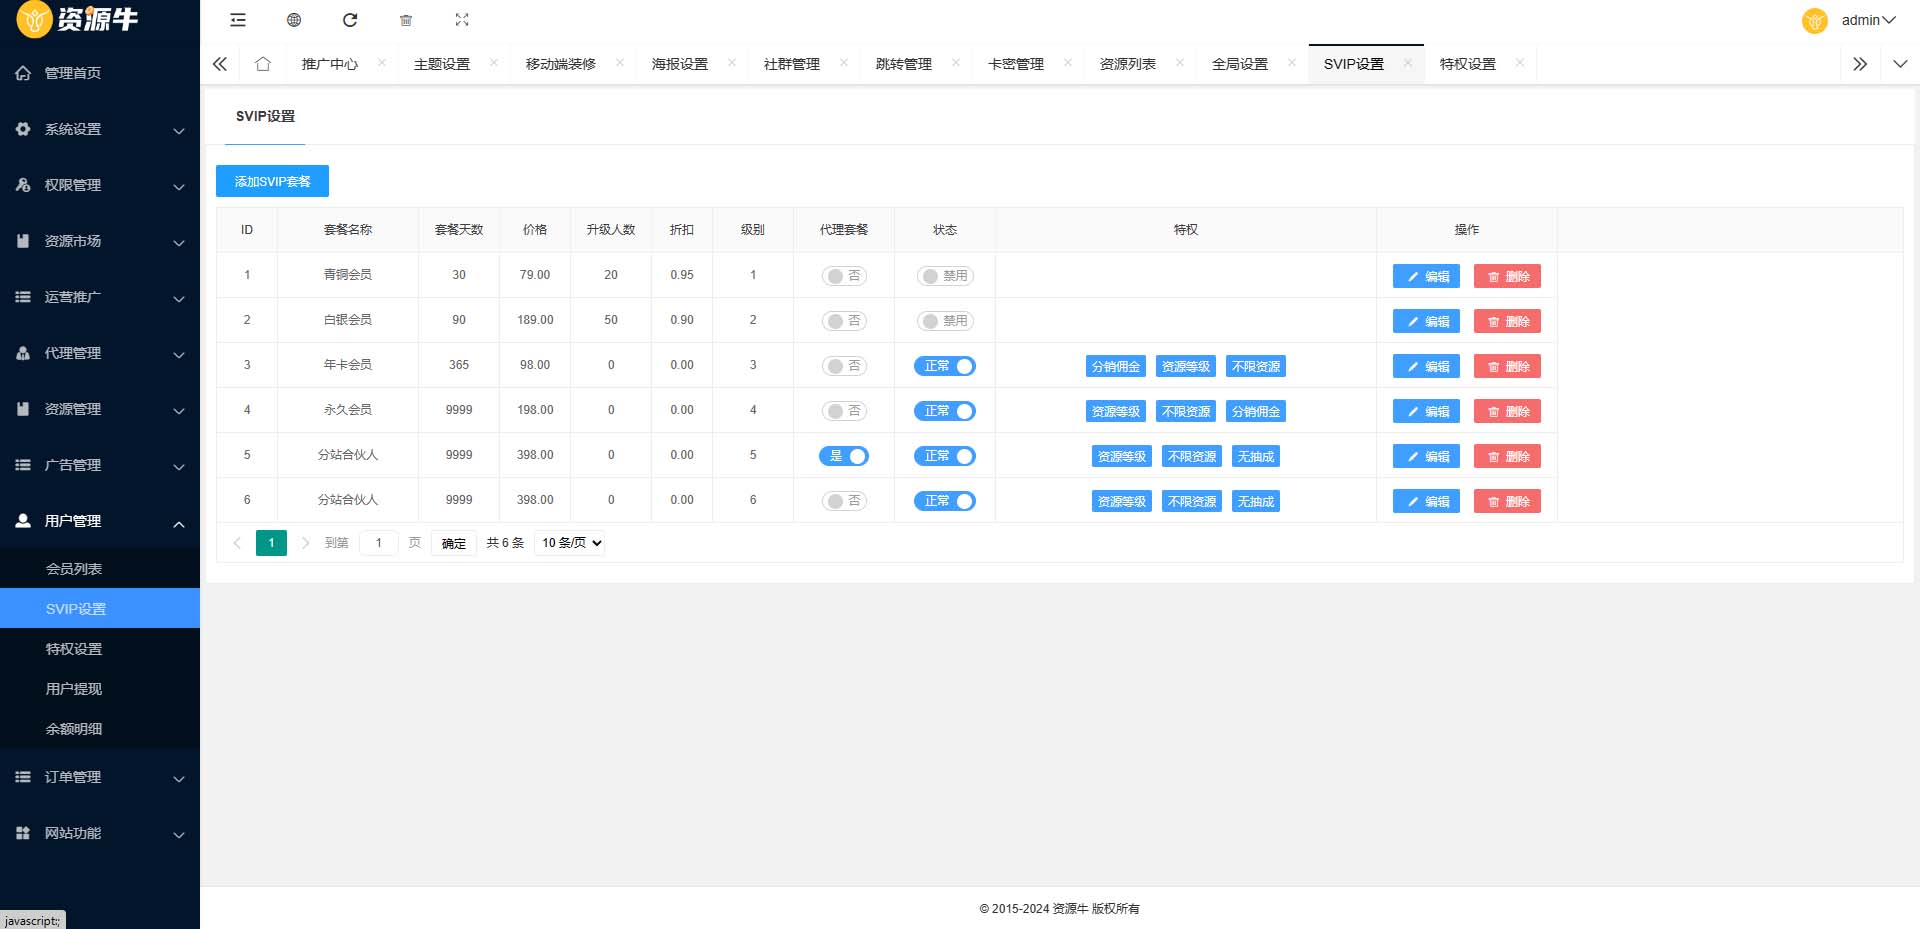Open 管理首页 from the sidebar
Screen dimensions: 1920x929
[x=70, y=72]
